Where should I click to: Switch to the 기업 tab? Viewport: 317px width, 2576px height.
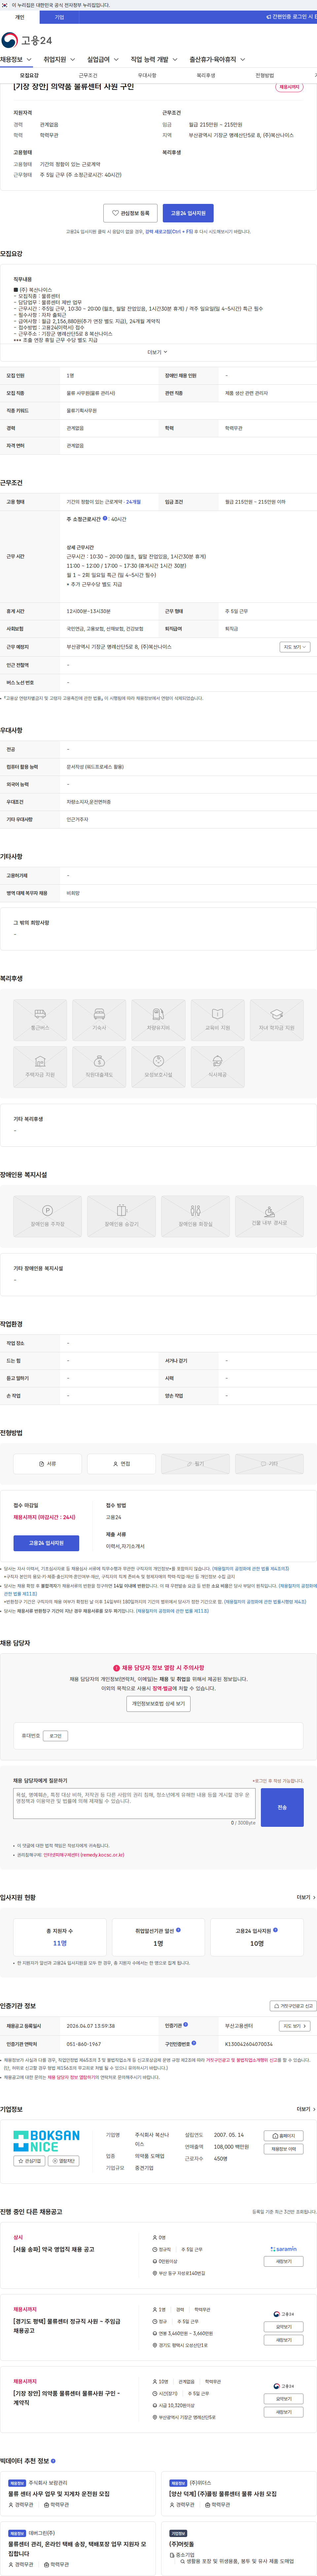point(59,17)
